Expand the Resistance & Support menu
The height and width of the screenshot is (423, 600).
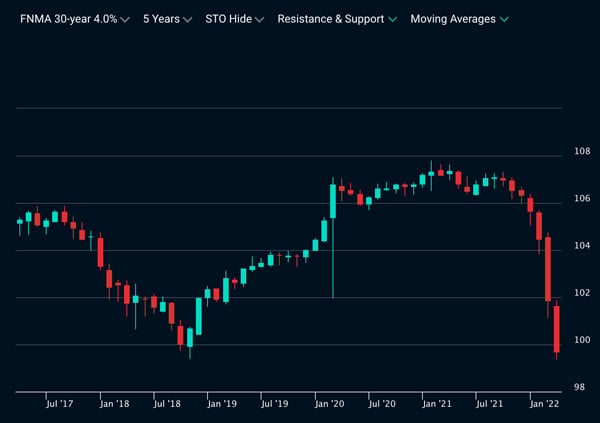point(337,19)
